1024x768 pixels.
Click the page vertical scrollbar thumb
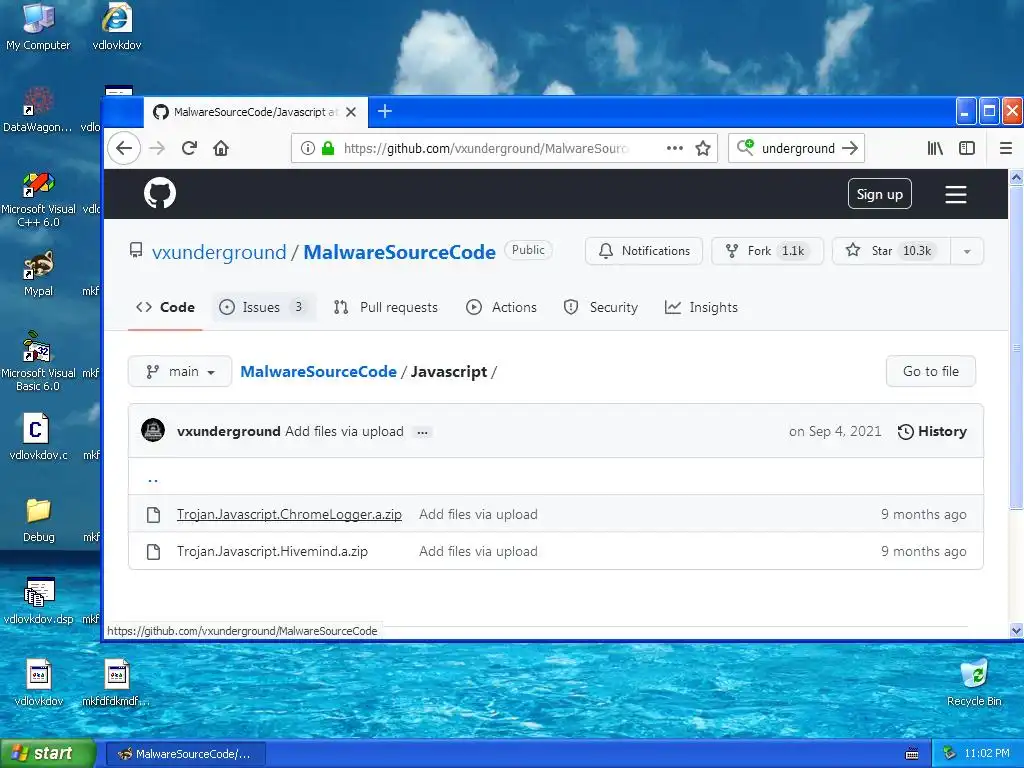1016,346
